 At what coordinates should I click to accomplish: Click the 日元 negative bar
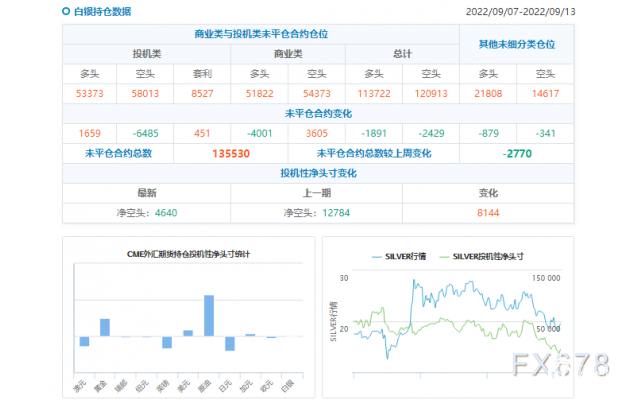[x=230, y=343]
